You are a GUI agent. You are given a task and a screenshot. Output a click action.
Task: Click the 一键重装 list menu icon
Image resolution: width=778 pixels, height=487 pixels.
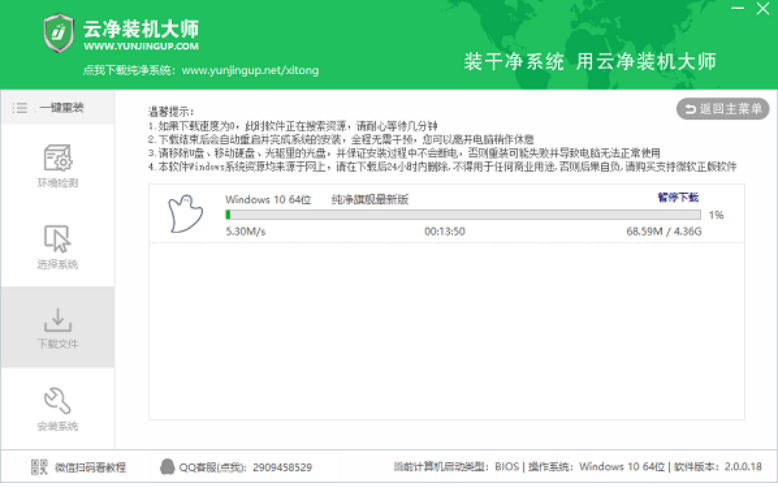20,108
